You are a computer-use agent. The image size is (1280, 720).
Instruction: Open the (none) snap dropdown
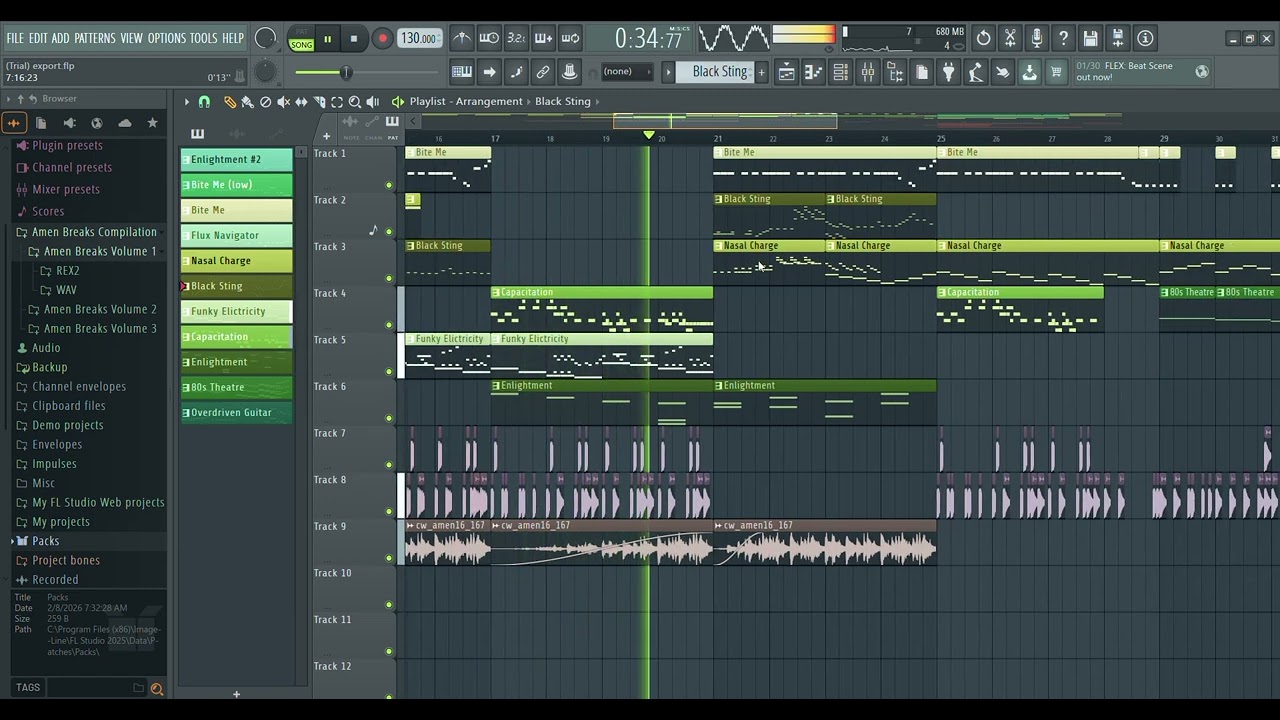[626, 72]
